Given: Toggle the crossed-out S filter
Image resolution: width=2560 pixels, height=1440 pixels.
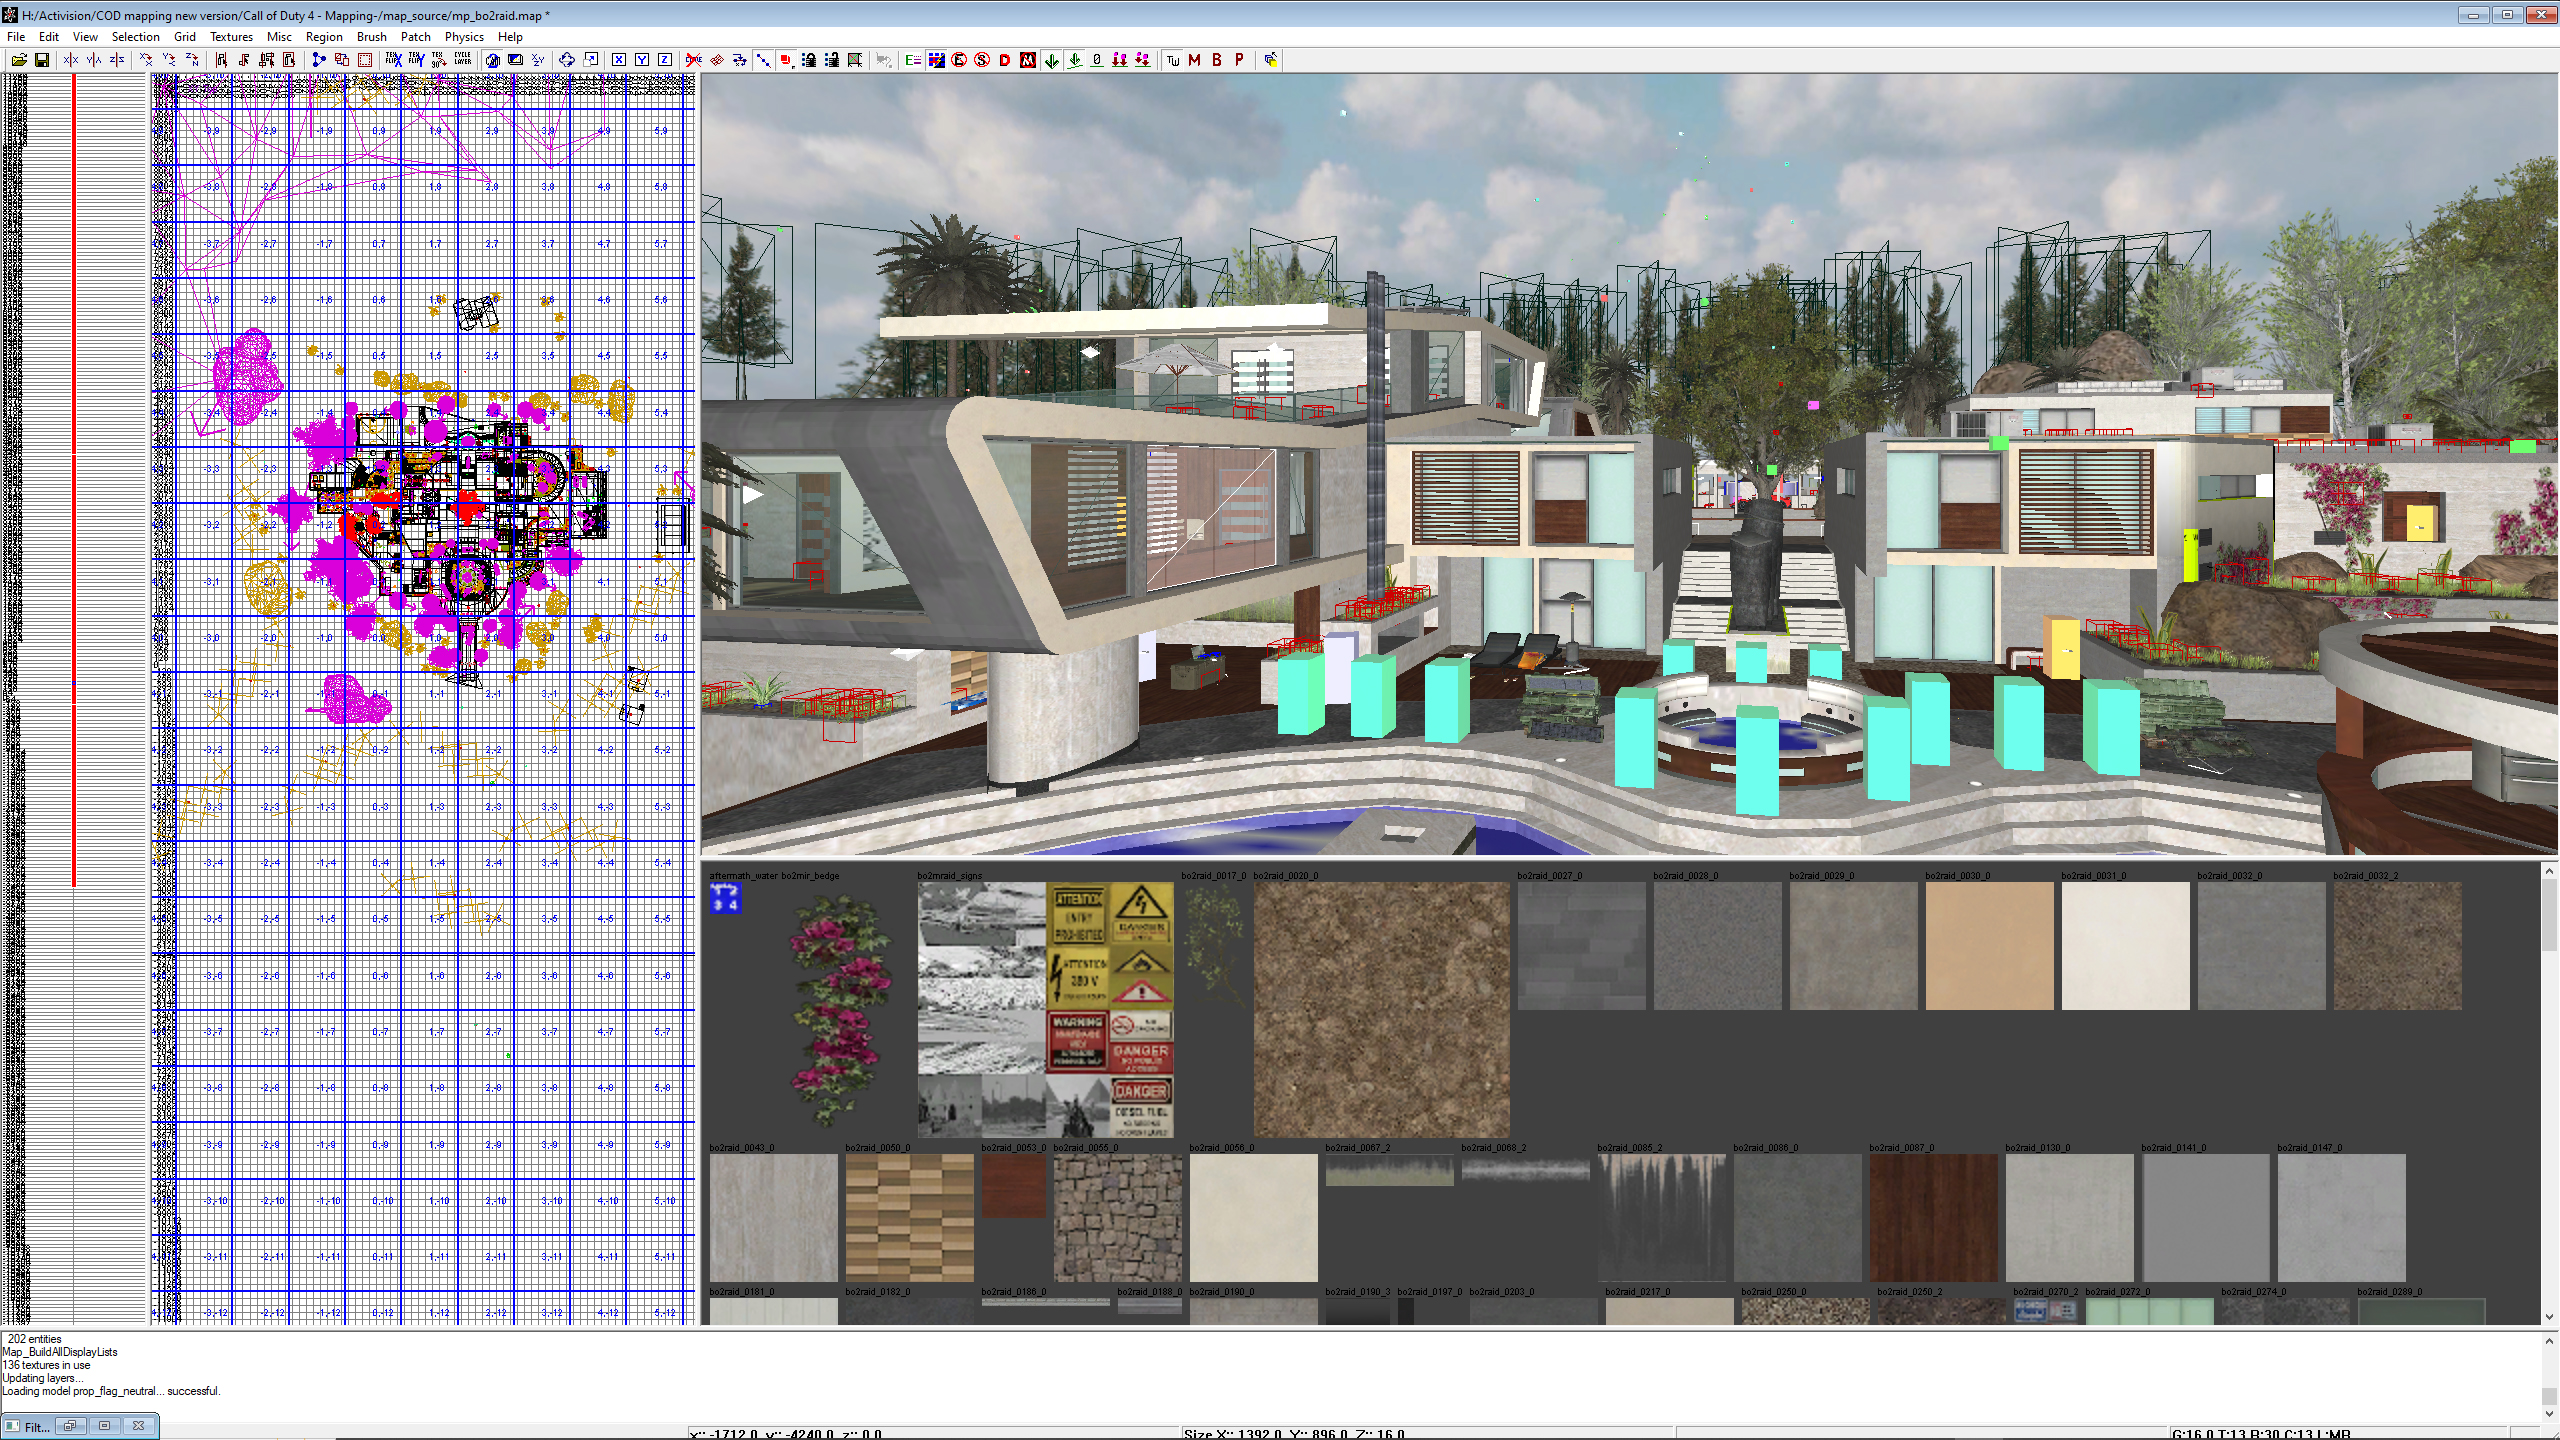Looking at the screenshot, I should pyautogui.click(x=982, y=60).
